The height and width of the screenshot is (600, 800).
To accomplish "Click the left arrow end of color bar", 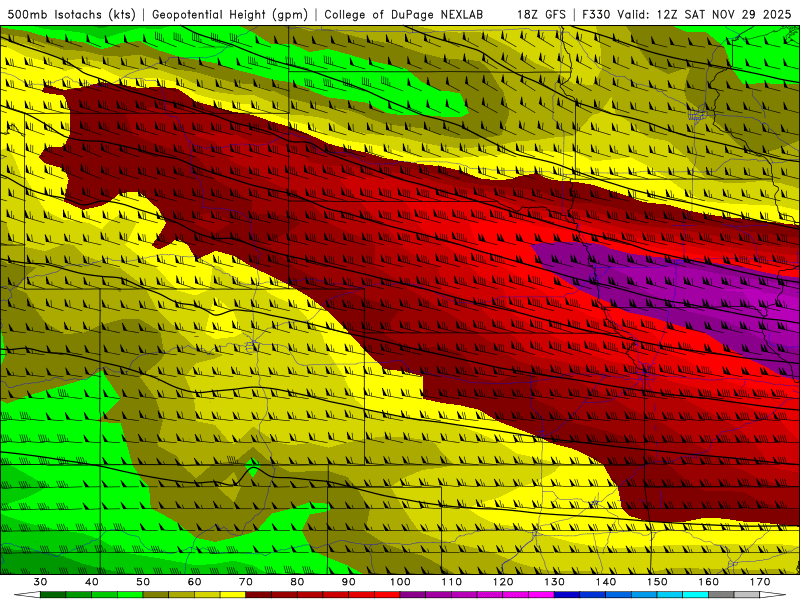I will [27, 594].
